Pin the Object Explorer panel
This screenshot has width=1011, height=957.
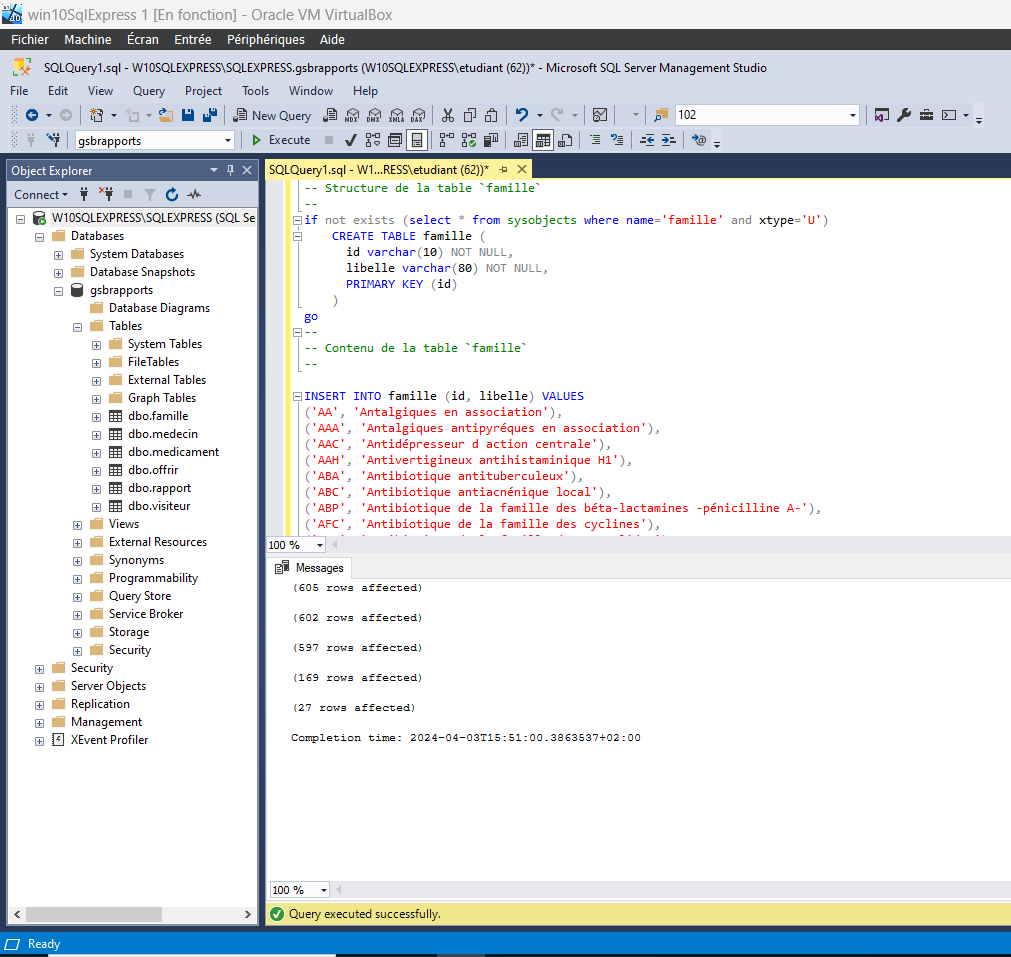click(231, 171)
